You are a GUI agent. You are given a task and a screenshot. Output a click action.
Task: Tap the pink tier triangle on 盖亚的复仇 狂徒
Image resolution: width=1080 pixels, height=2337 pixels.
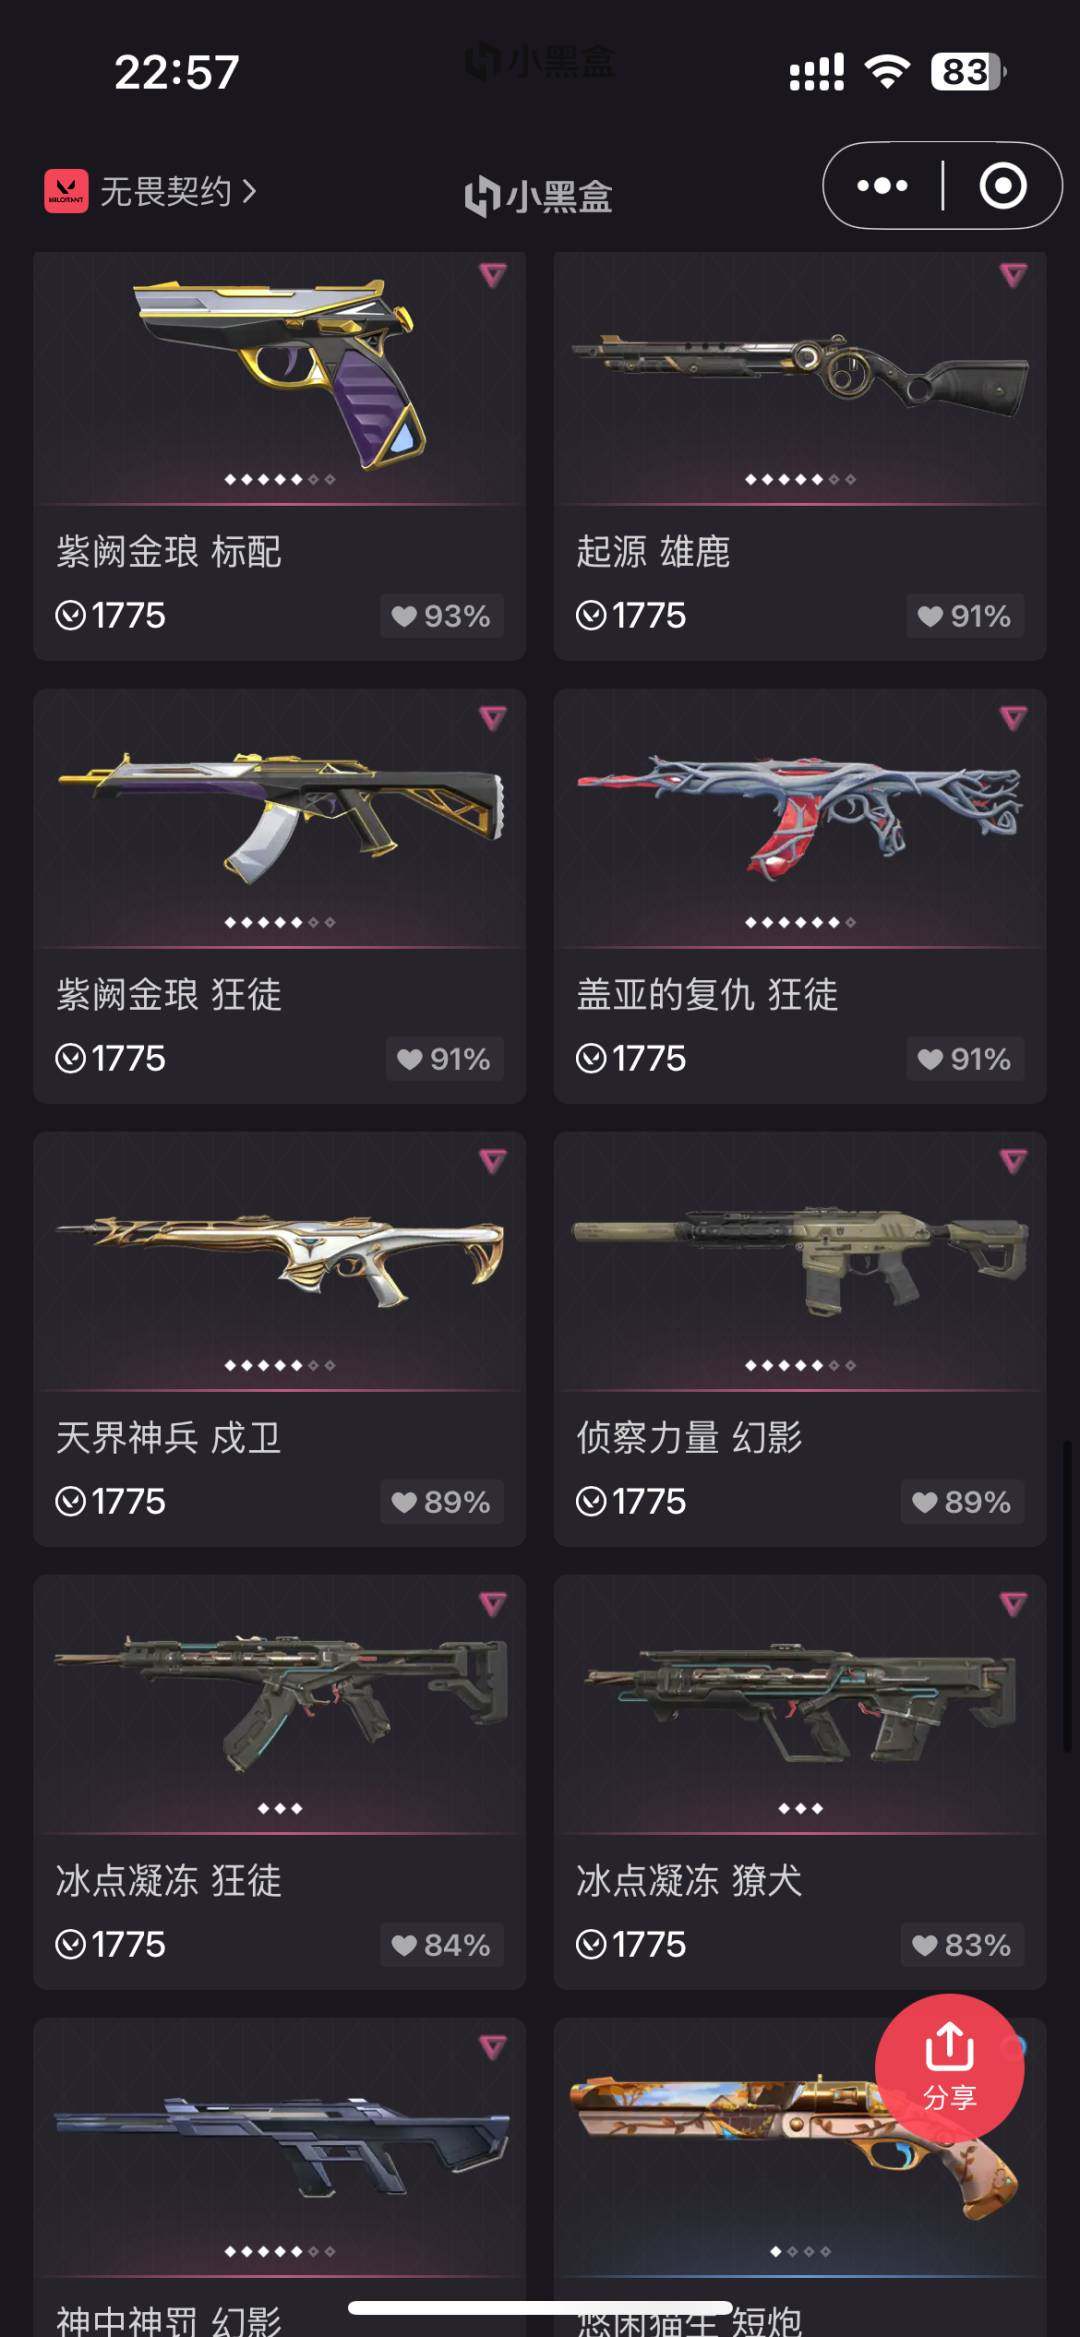click(x=1013, y=718)
